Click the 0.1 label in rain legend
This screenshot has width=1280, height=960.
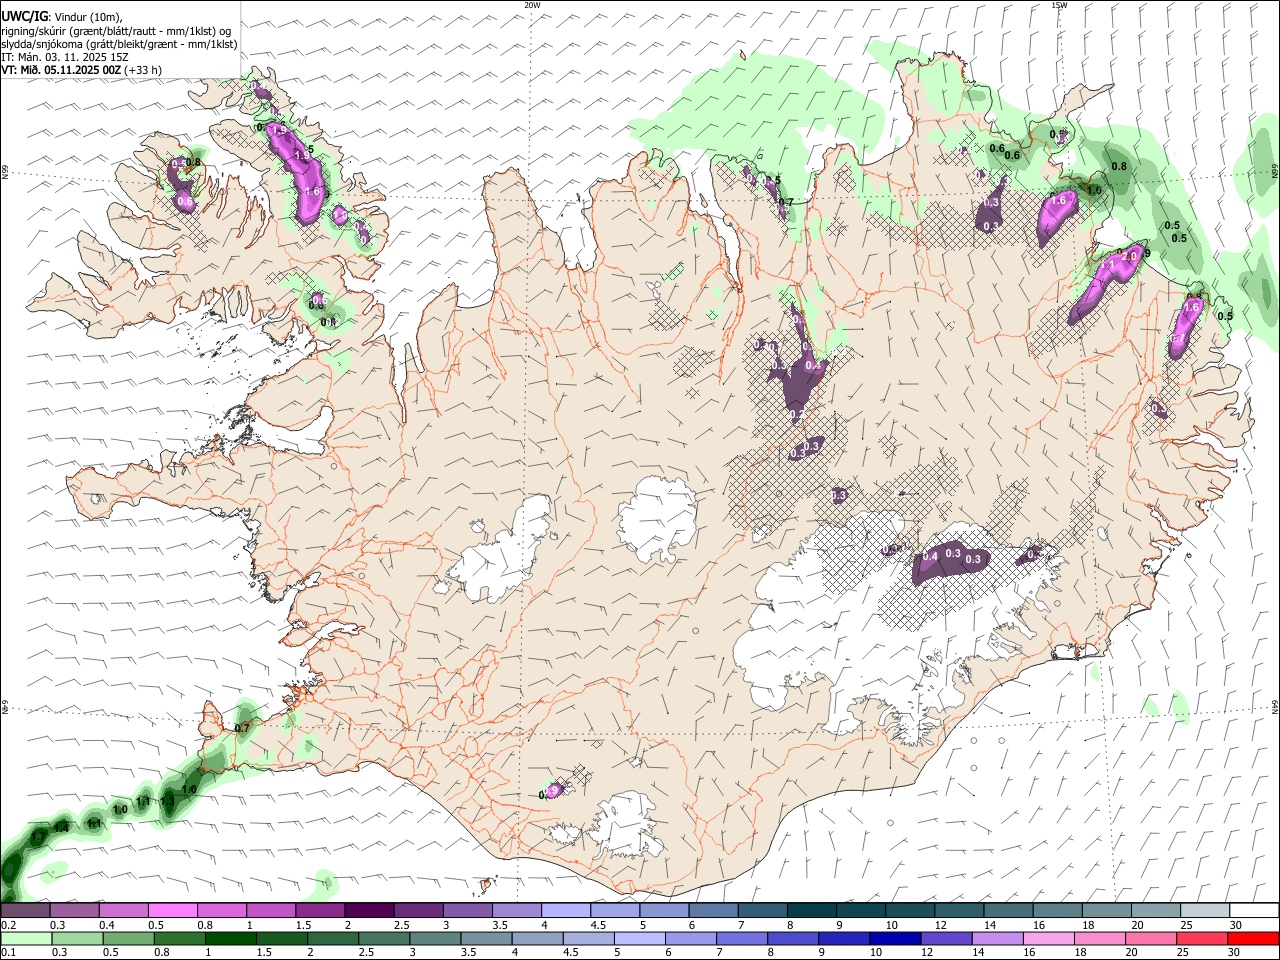click(8, 953)
